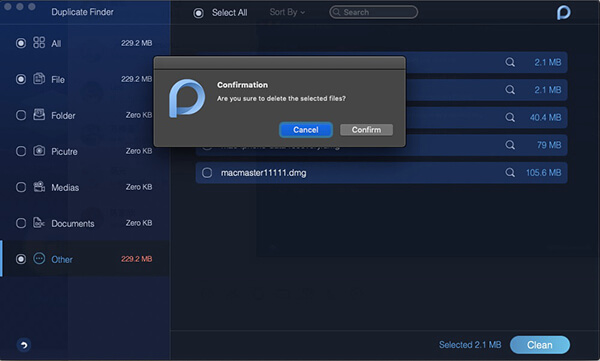Image resolution: width=600 pixels, height=361 pixels.
Task: Click the Cancel button in dialog
Action: (x=306, y=130)
